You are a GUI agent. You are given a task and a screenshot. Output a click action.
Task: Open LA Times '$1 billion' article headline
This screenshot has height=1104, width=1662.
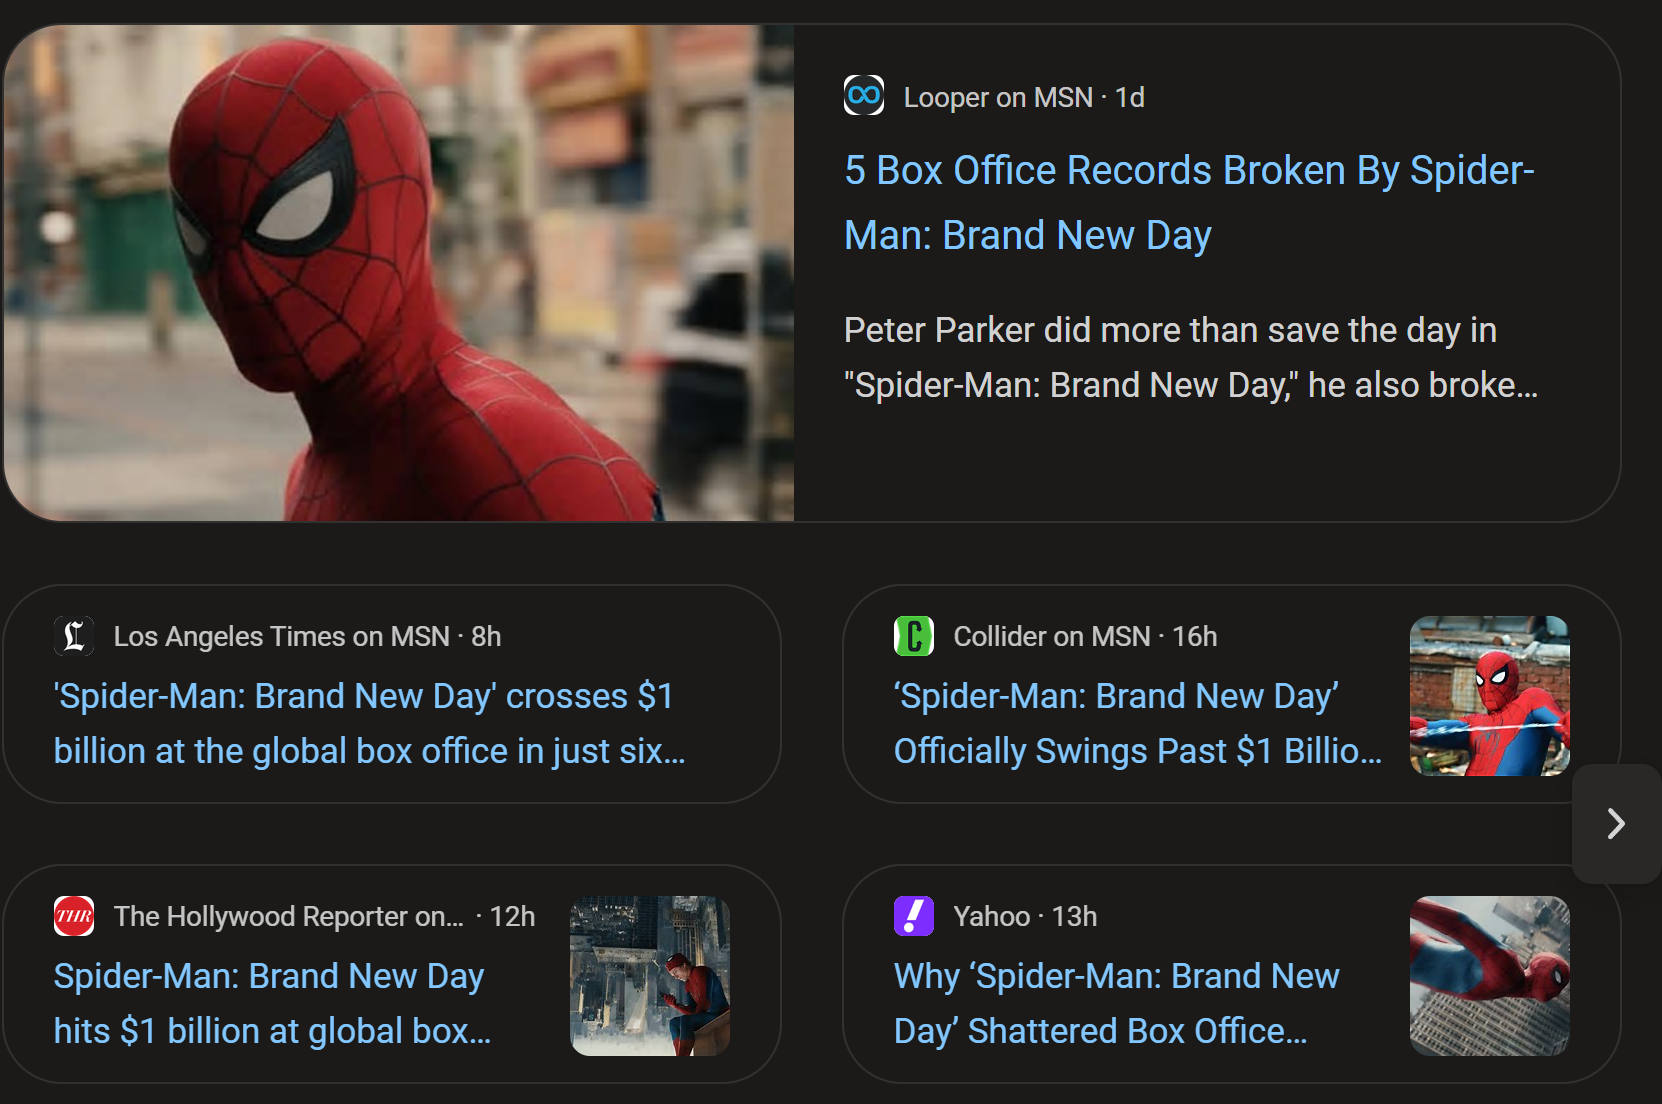click(x=369, y=723)
